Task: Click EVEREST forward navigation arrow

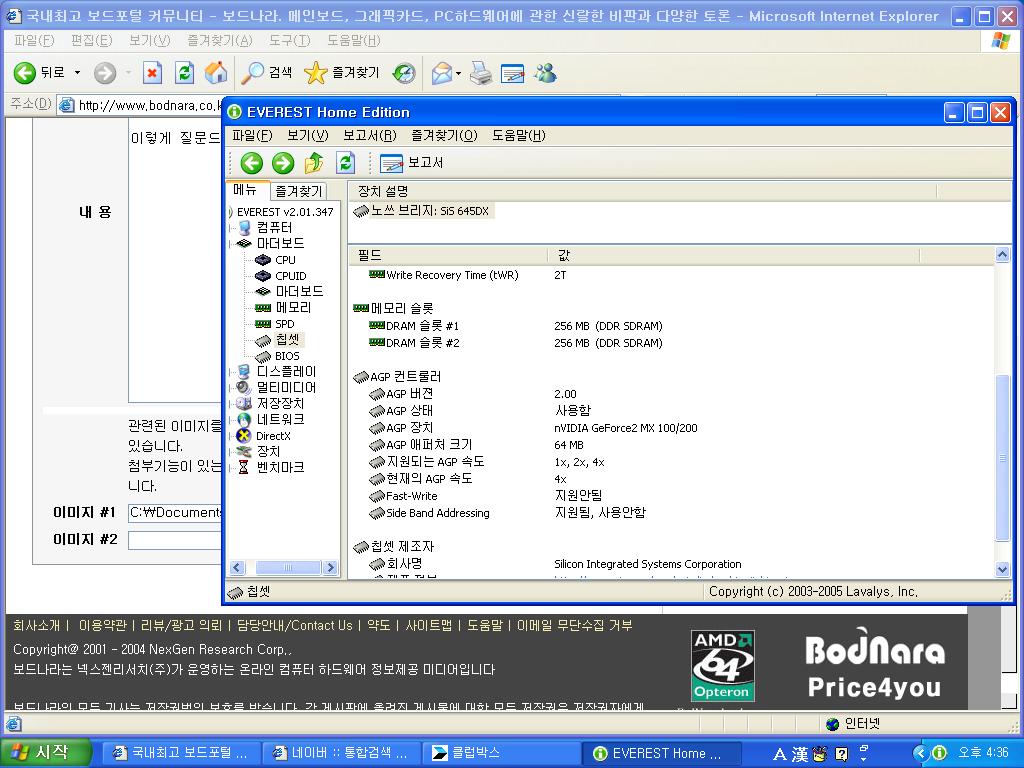Action: pyautogui.click(x=283, y=163)
